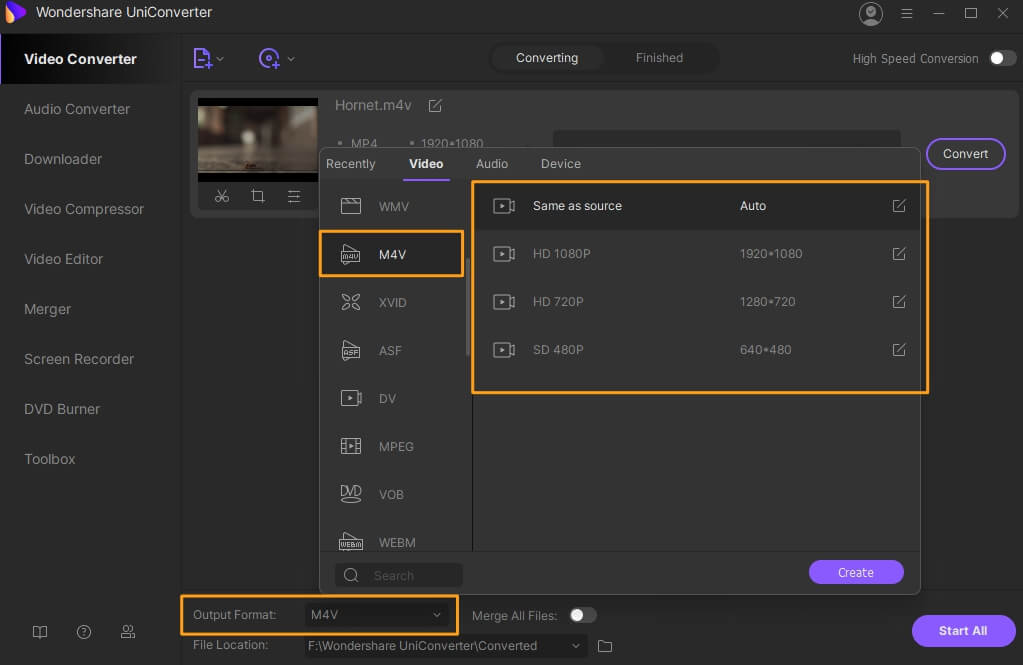
Task: Select the HD 1080P preset row
Action: (697, 254)
